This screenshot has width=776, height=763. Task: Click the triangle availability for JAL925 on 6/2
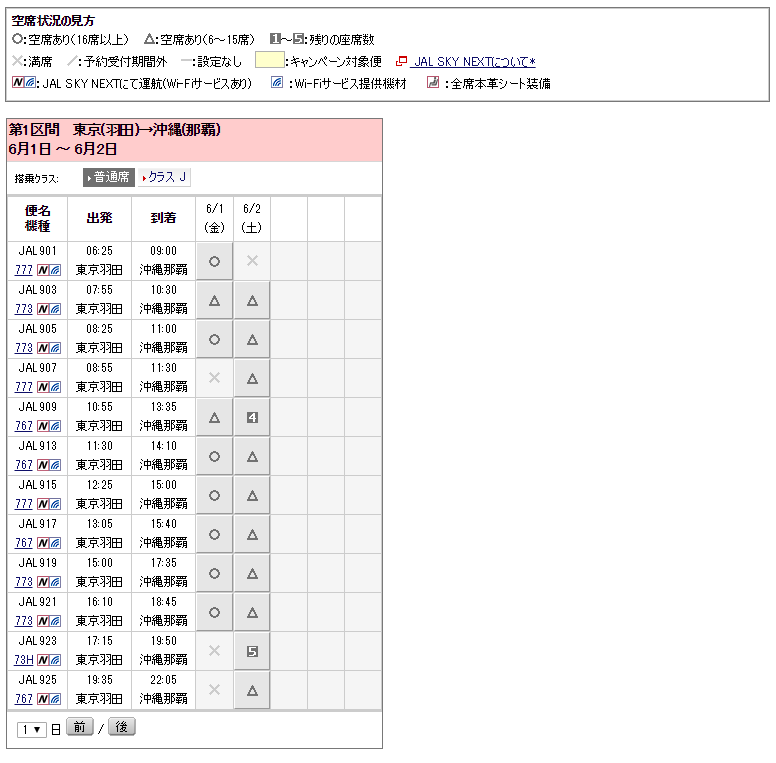coord(252,690)
